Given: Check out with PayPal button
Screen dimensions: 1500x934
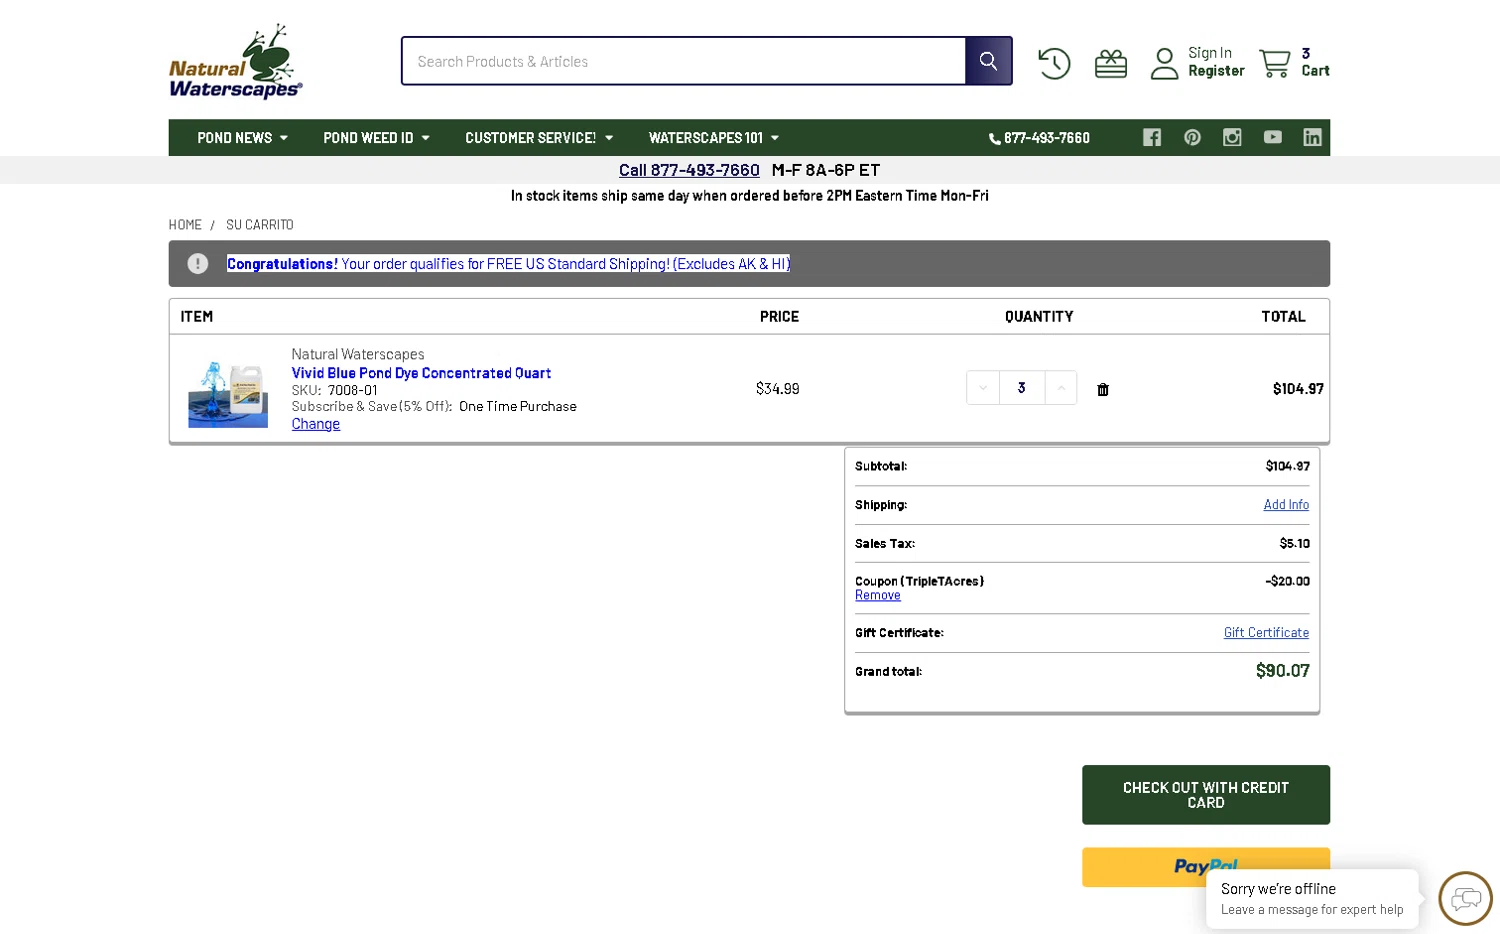Looking at the screenshot, I should pyautogui.click(x=1206, y=867).
